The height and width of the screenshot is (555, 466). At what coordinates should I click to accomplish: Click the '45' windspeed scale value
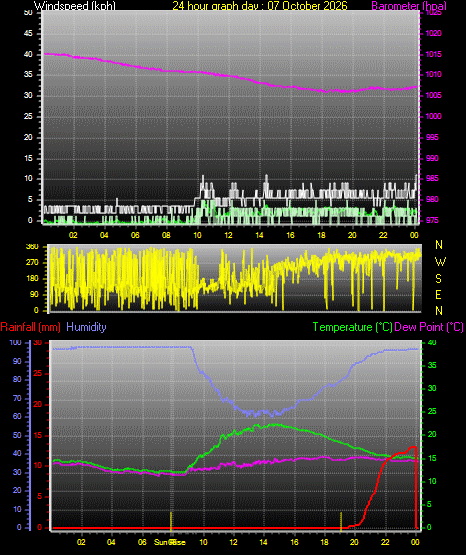point(28,34)
